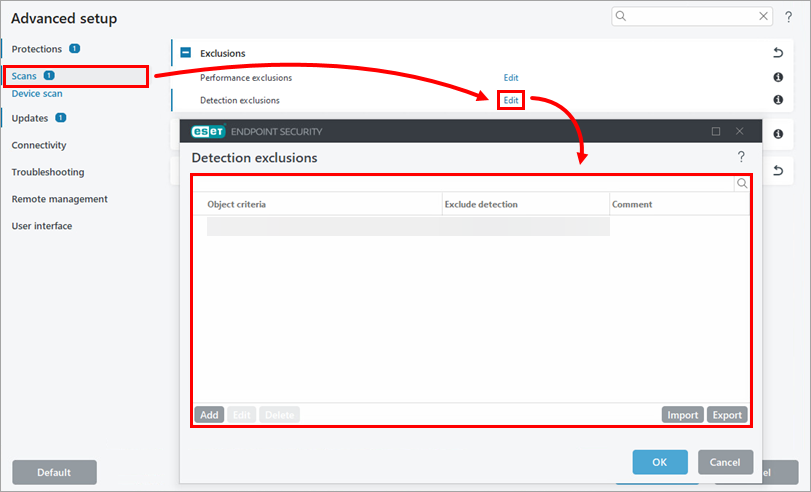
Task: Clear the Advanced setup search field
Action: 764,17
